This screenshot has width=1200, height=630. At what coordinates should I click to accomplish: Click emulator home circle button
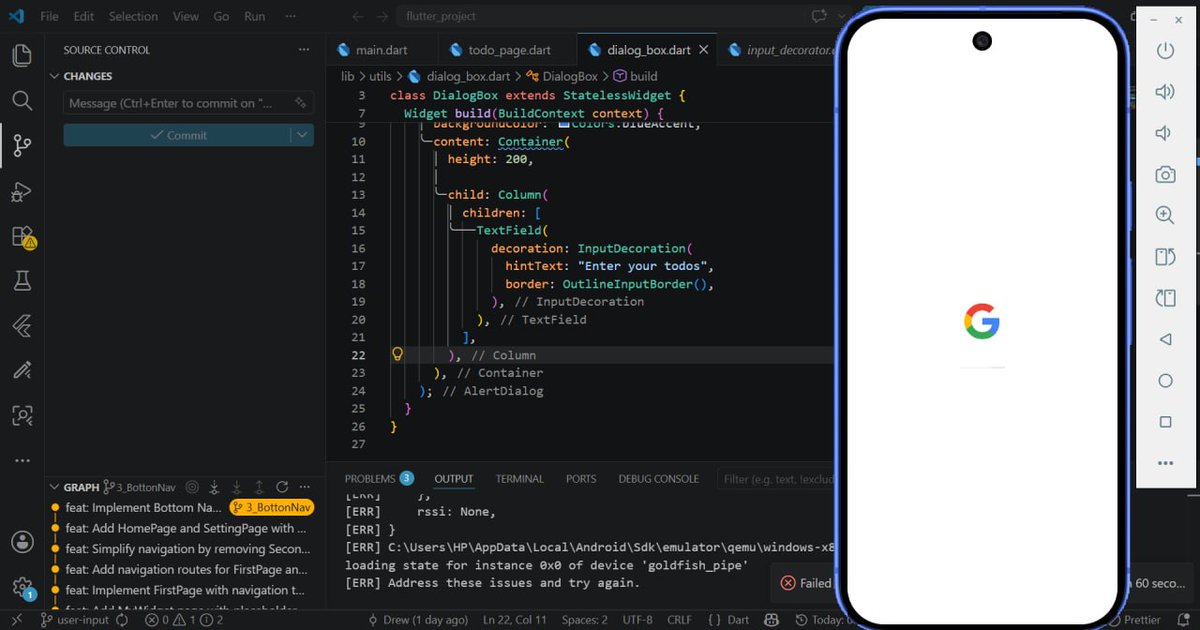click(1165, 381)
